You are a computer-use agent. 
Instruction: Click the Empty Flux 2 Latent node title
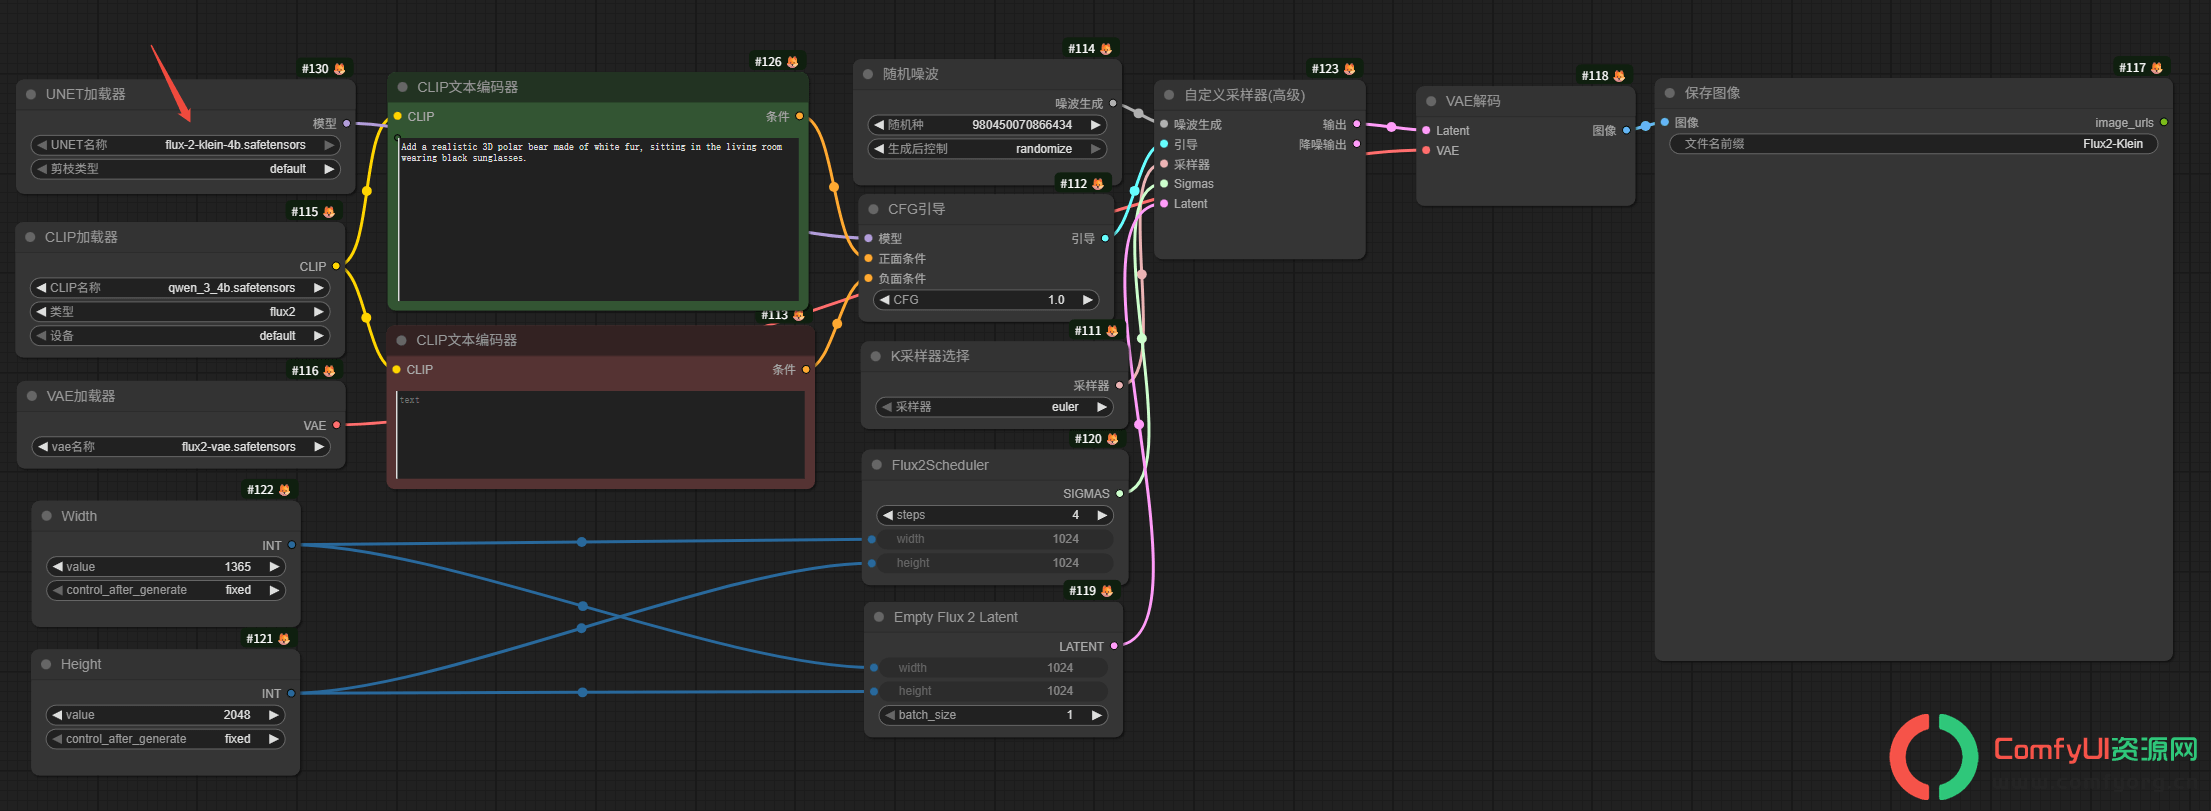955,617
